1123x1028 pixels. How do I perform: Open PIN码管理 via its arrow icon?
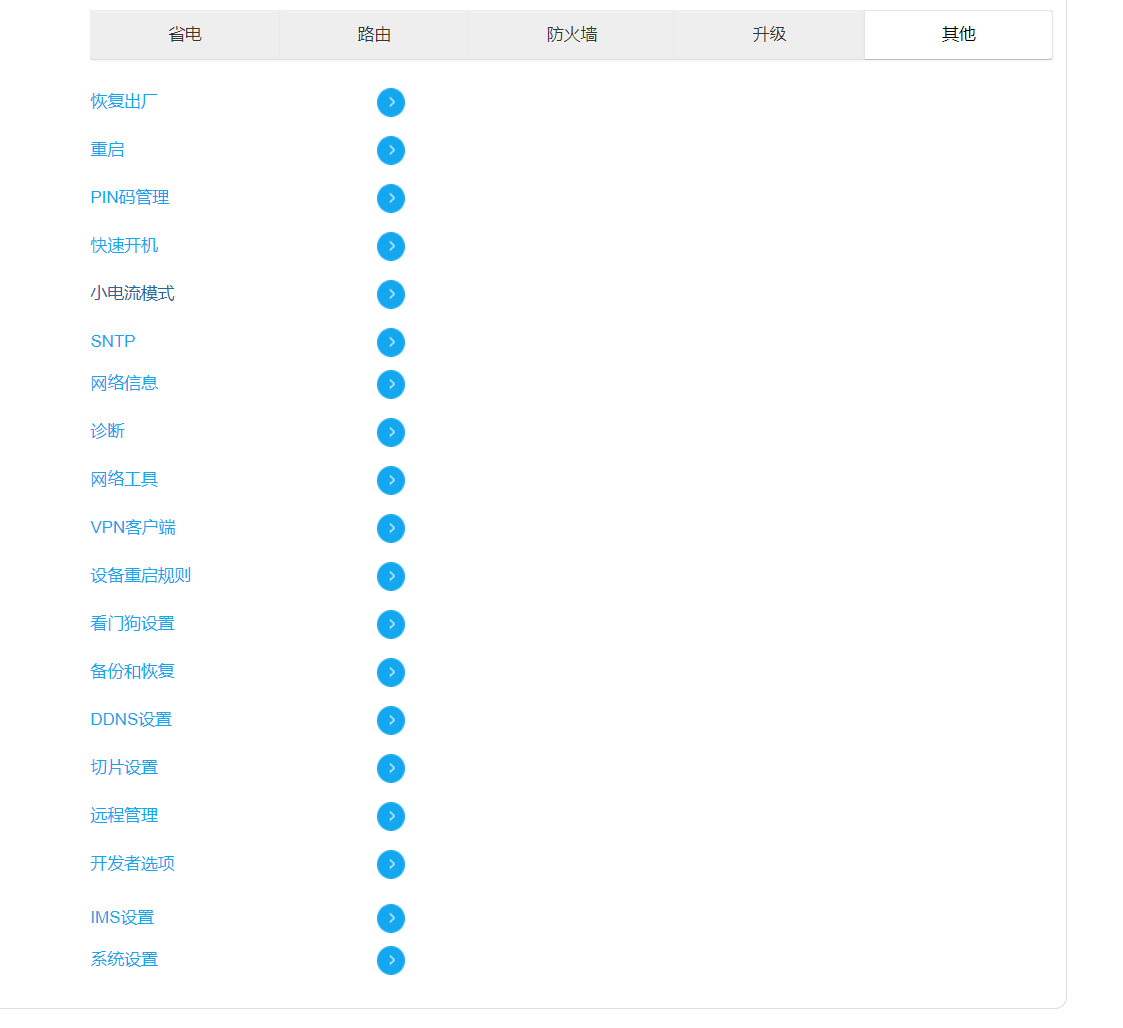[391, 198]
